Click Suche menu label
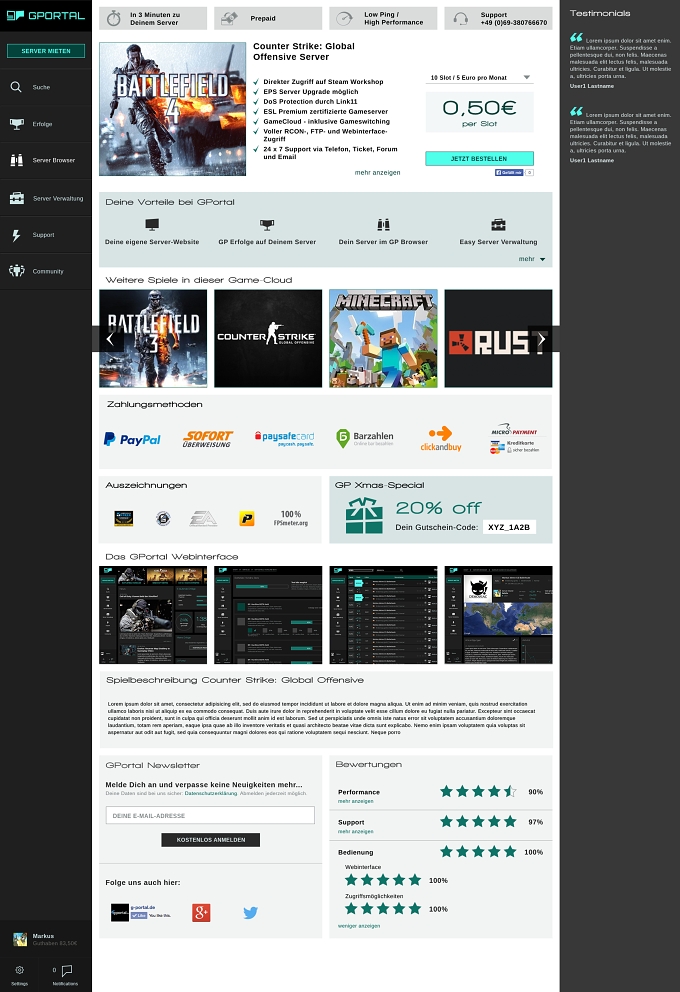 click(41, 87)
